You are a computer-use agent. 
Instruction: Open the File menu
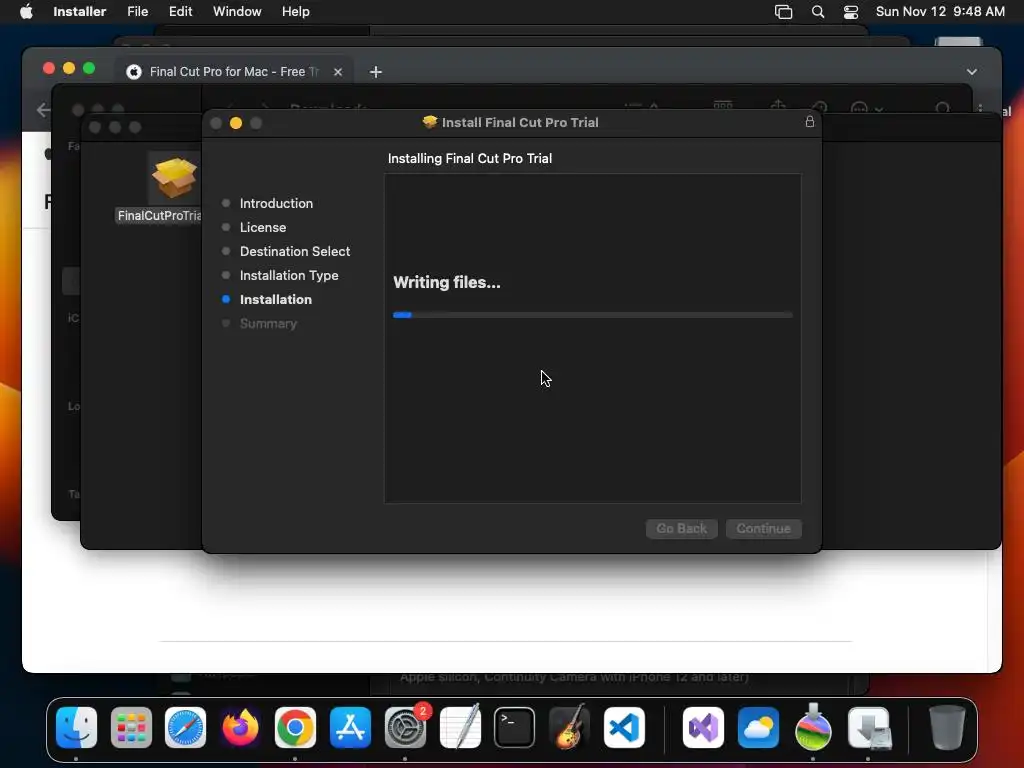click(137, 12)
